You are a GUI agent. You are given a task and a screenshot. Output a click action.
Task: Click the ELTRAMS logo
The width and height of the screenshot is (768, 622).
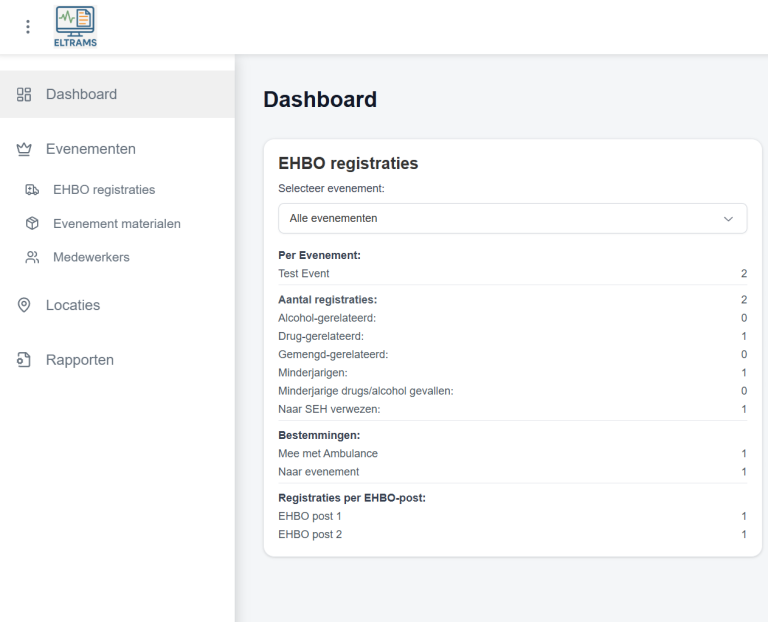76,26
